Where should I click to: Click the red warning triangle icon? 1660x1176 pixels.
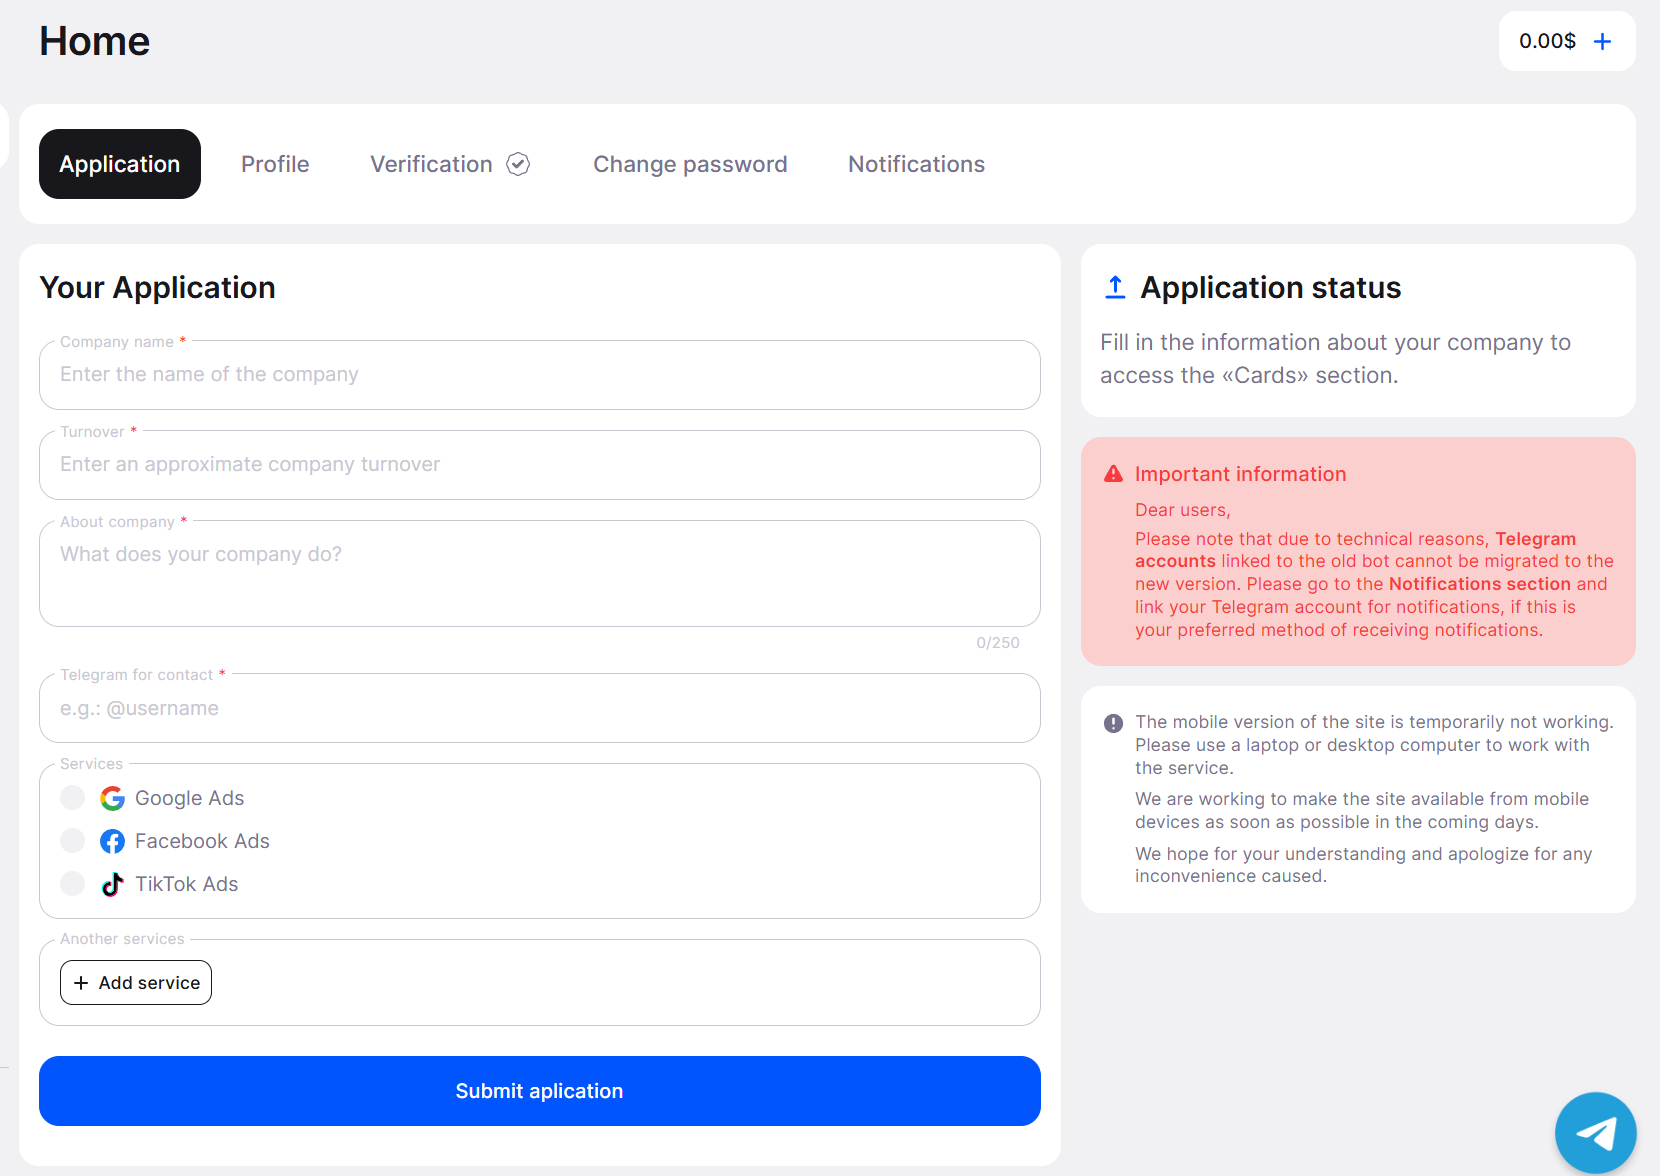1113,474
